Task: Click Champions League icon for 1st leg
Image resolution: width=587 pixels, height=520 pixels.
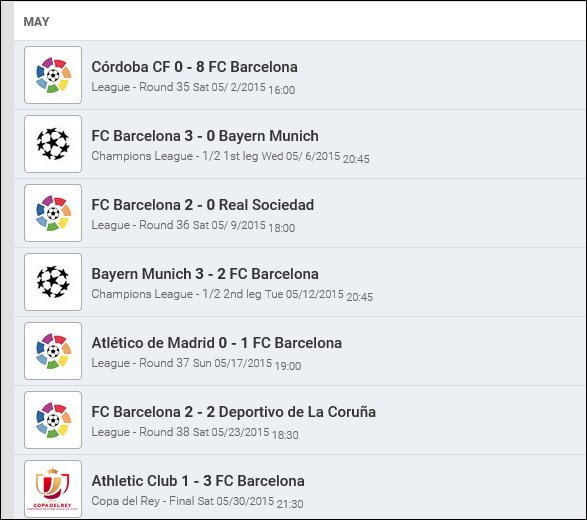Action: tap(53, 144)
